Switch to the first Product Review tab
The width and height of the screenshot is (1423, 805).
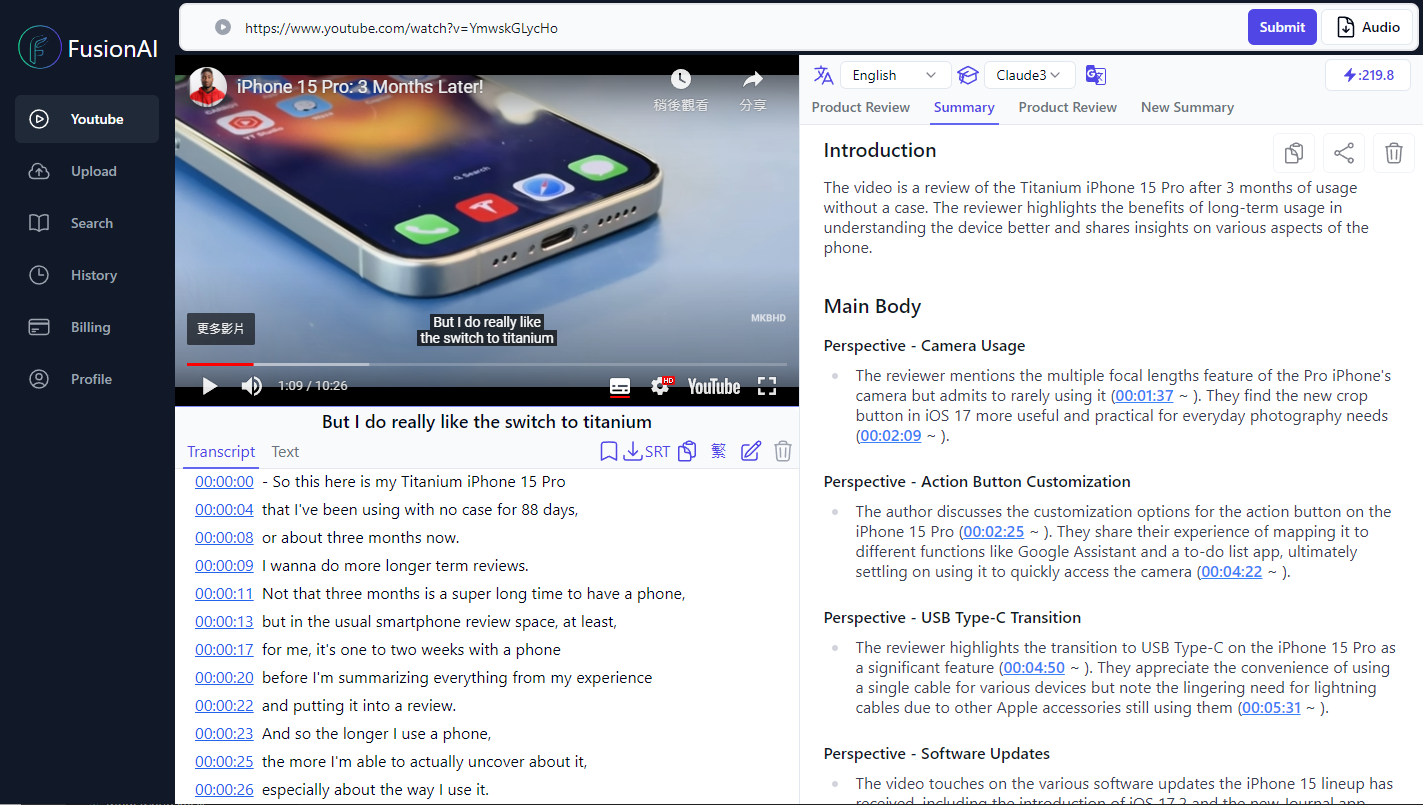click(x=860, y=107)
